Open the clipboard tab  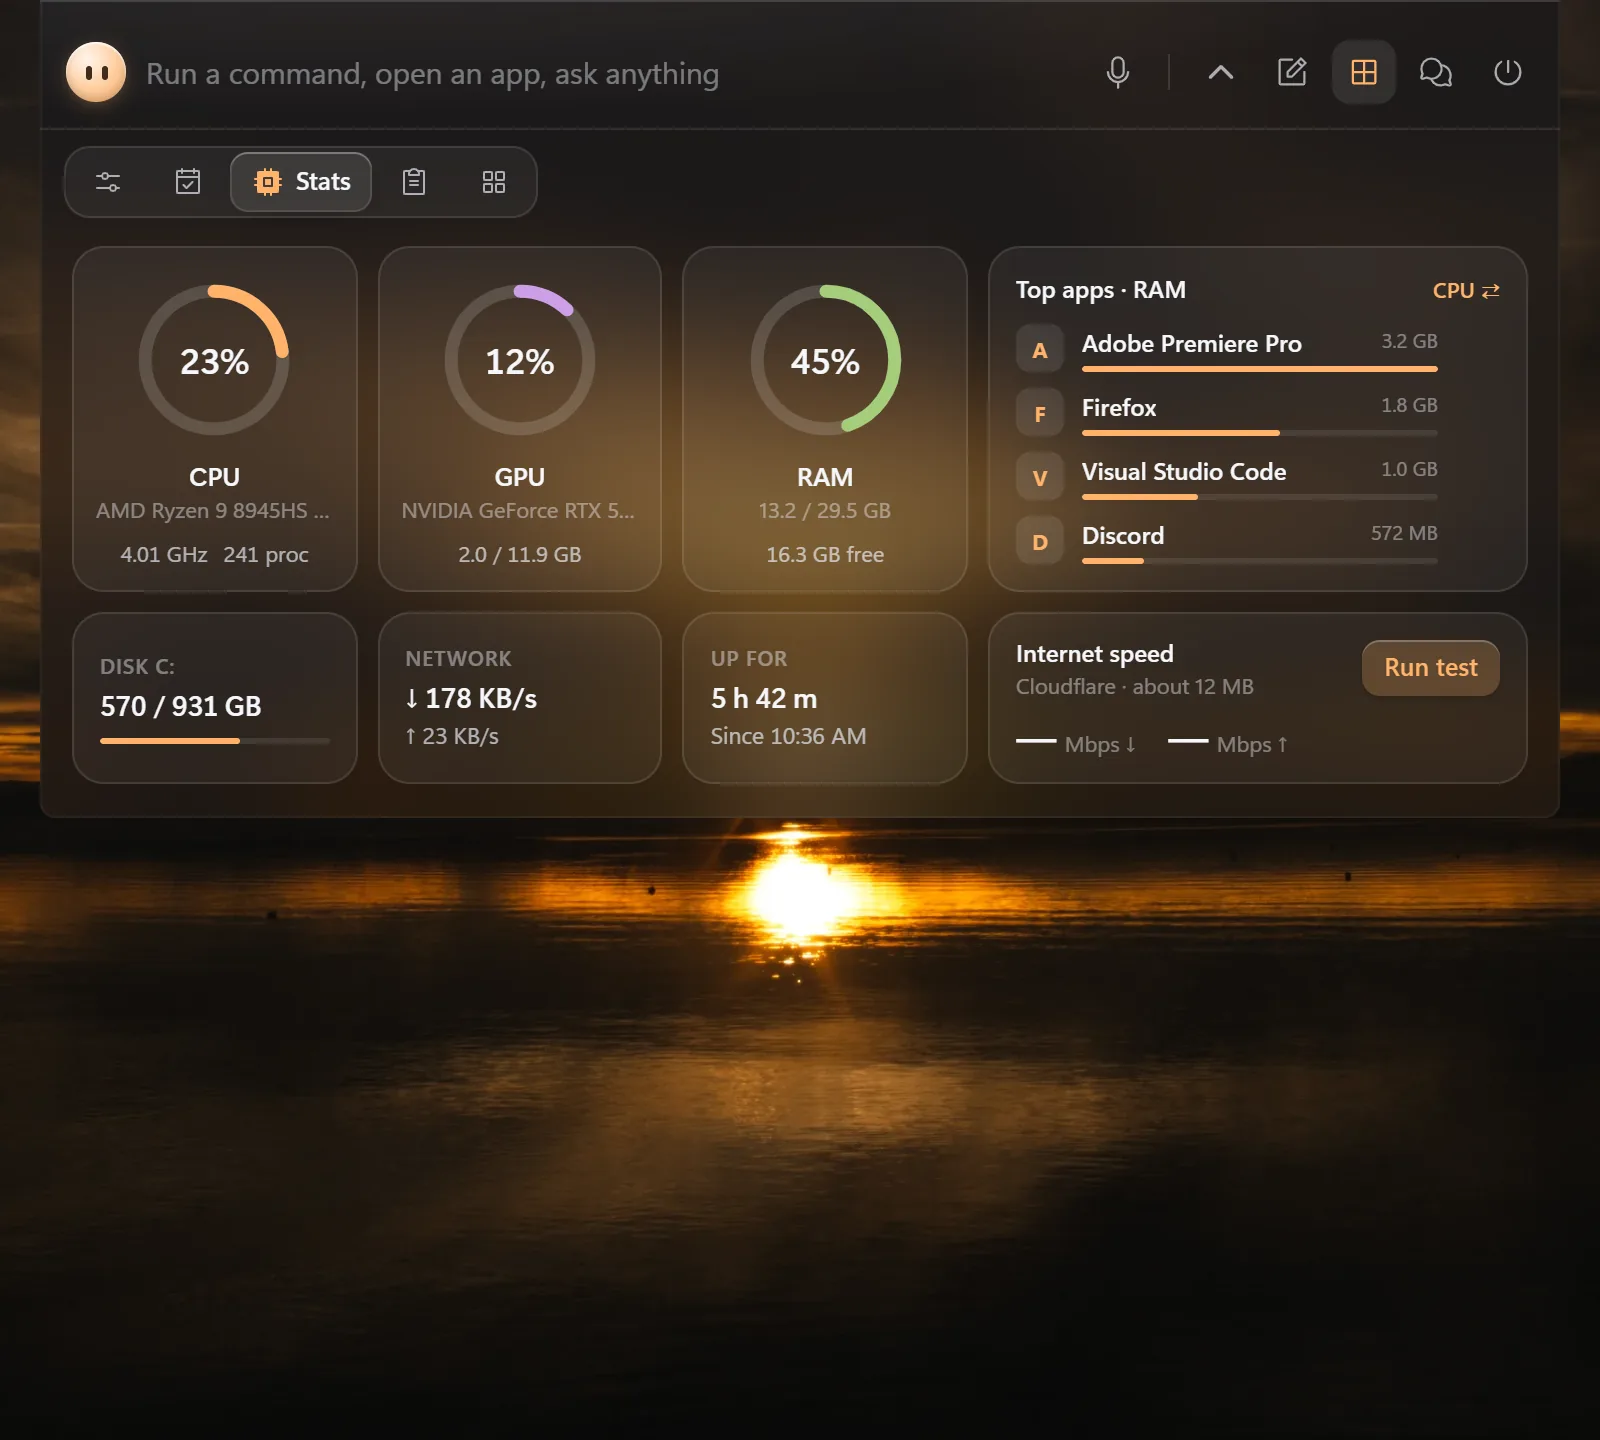414,182
